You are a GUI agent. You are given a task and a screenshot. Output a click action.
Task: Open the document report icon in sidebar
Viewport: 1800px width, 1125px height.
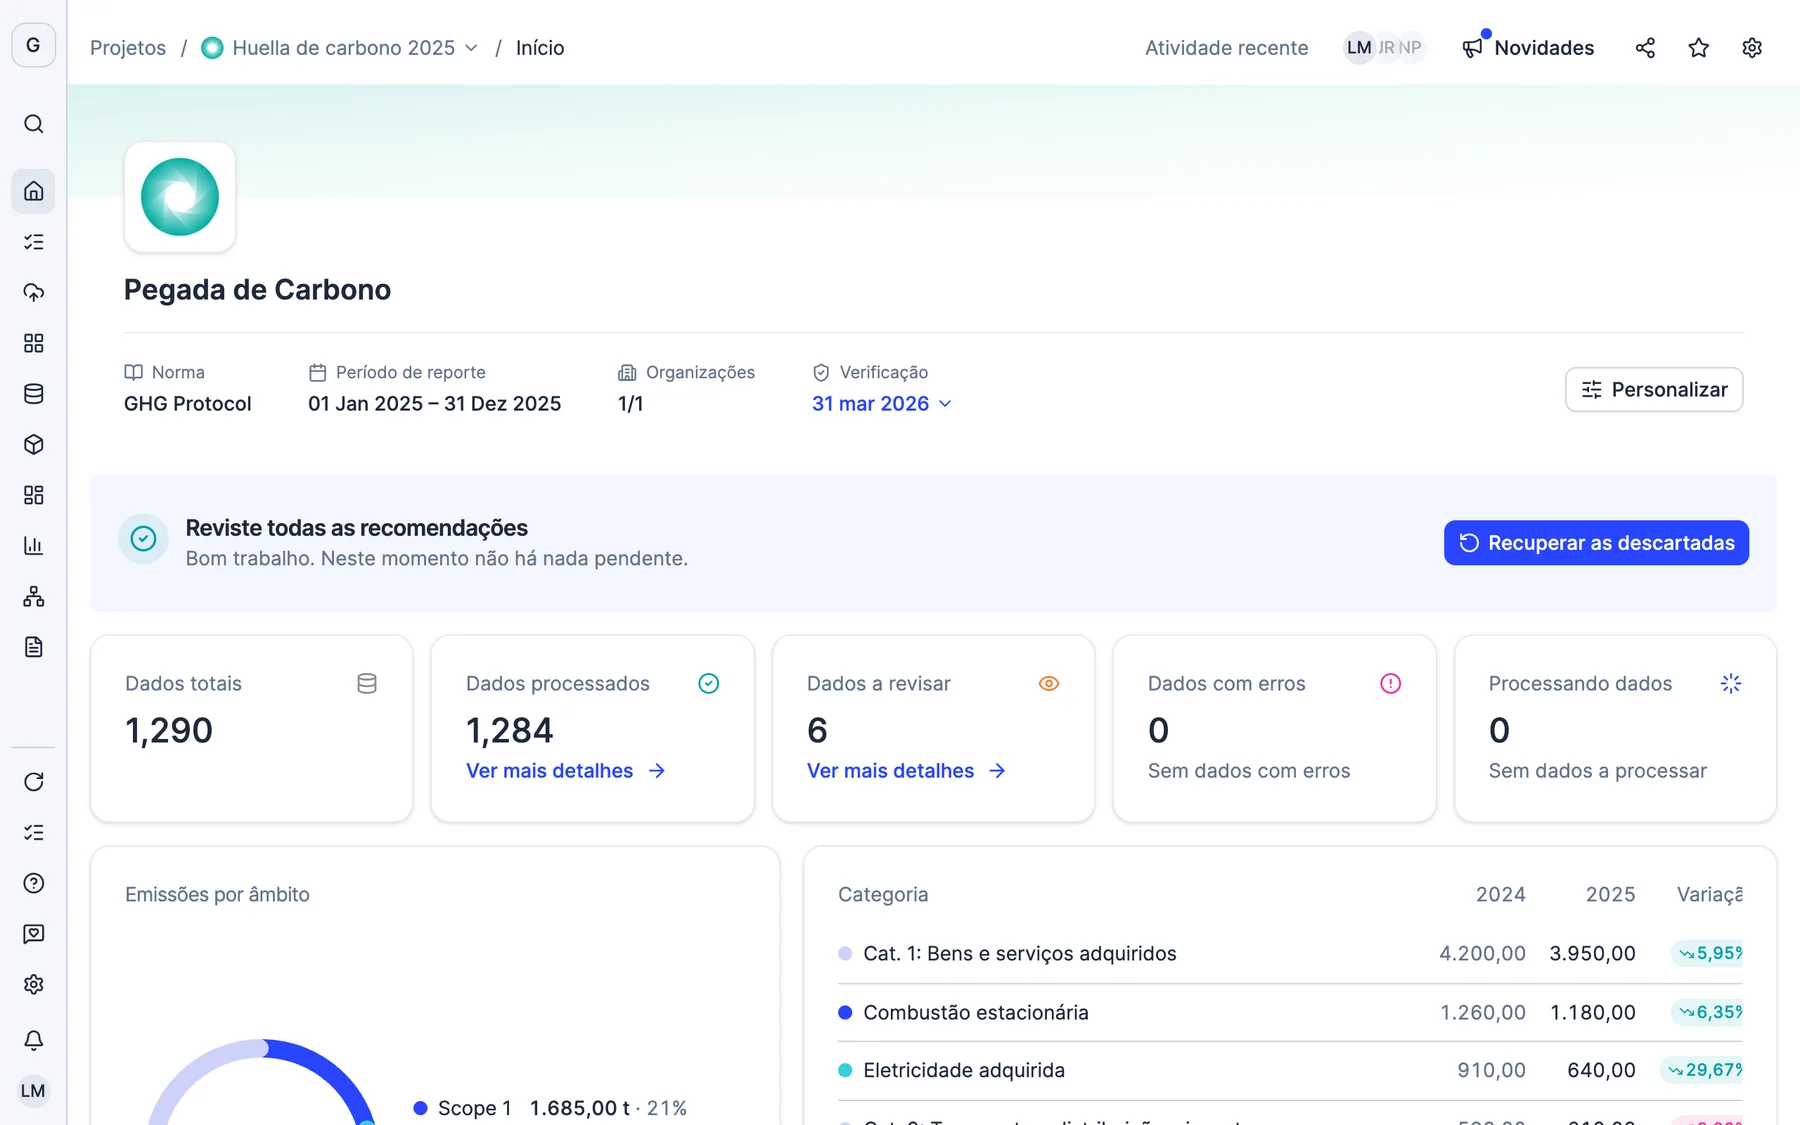pyautogui.click(x=33, y=647)
